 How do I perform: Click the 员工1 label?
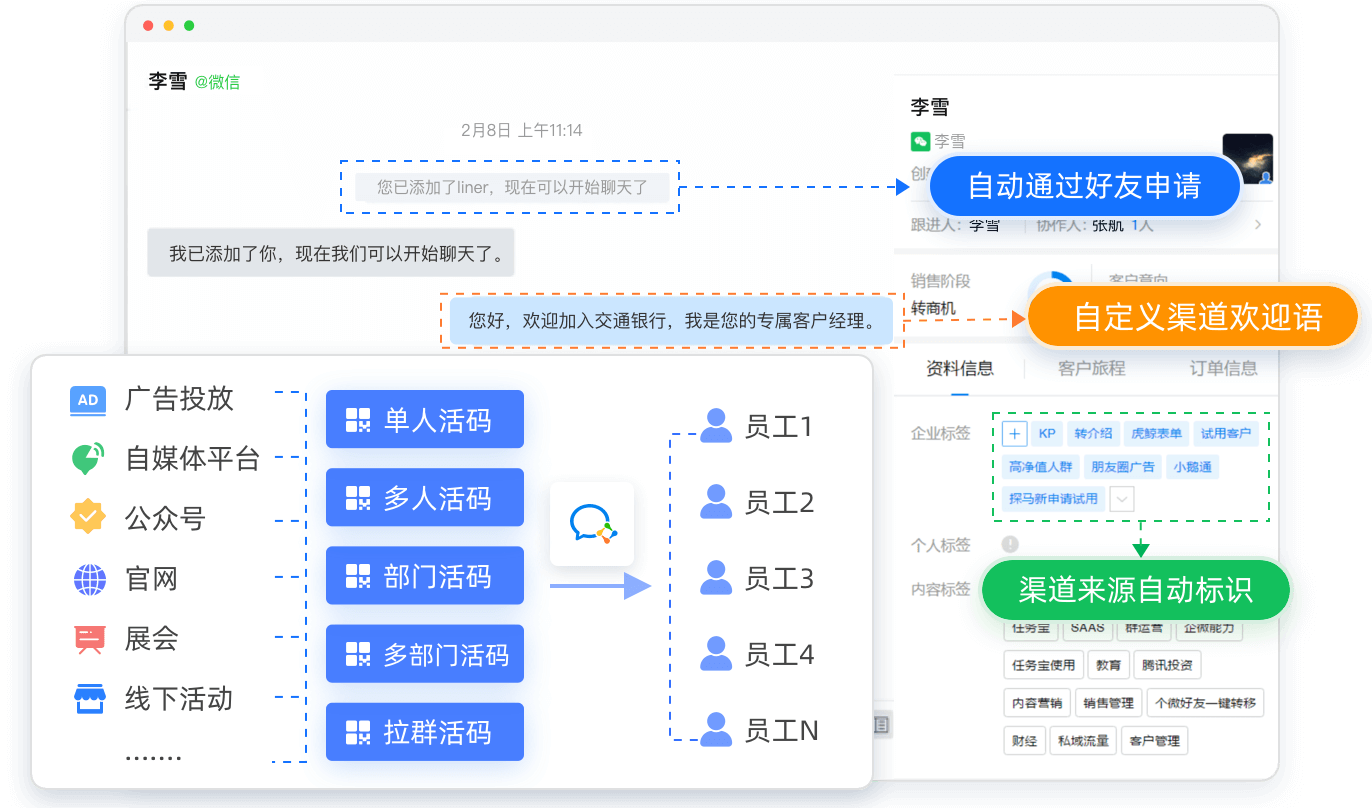[779, 427]
